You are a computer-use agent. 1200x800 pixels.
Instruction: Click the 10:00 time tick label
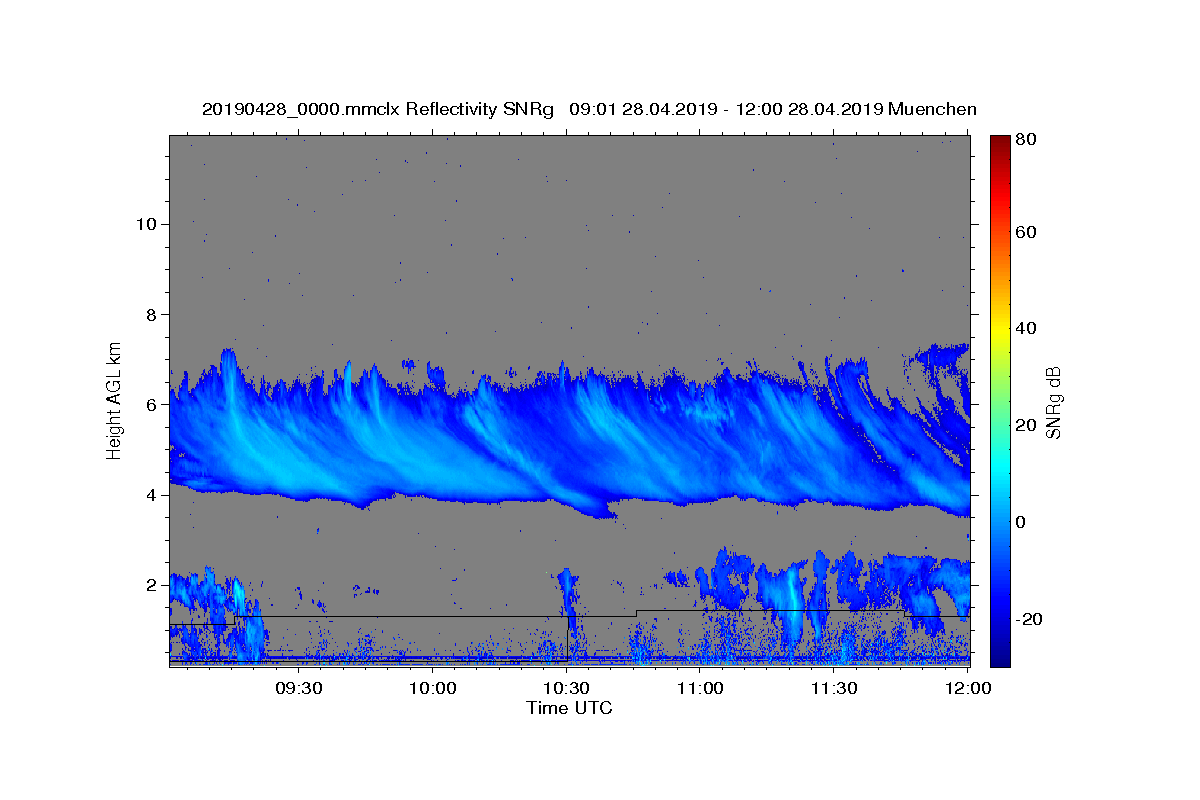click(x=433, y=688)
